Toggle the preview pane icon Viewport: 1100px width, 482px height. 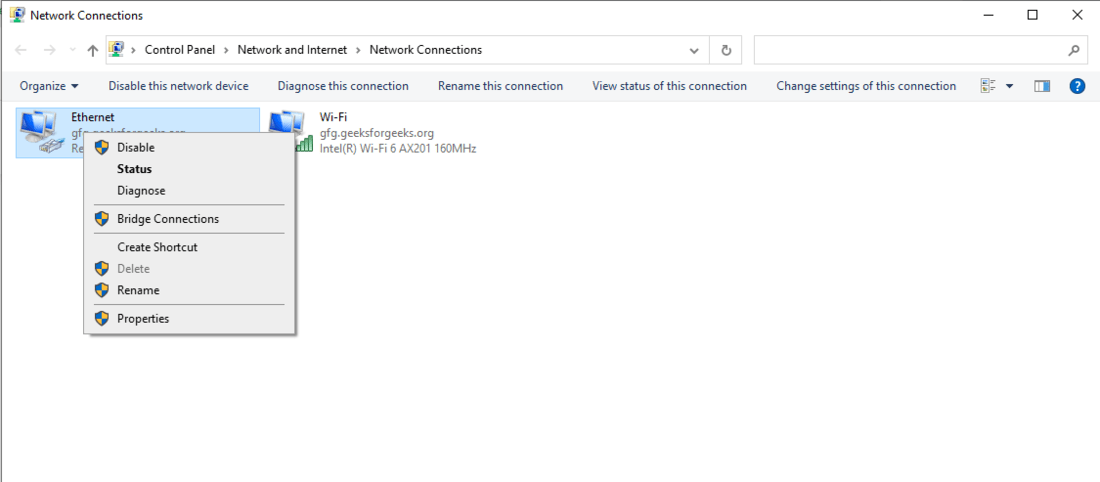(1042, 86)
